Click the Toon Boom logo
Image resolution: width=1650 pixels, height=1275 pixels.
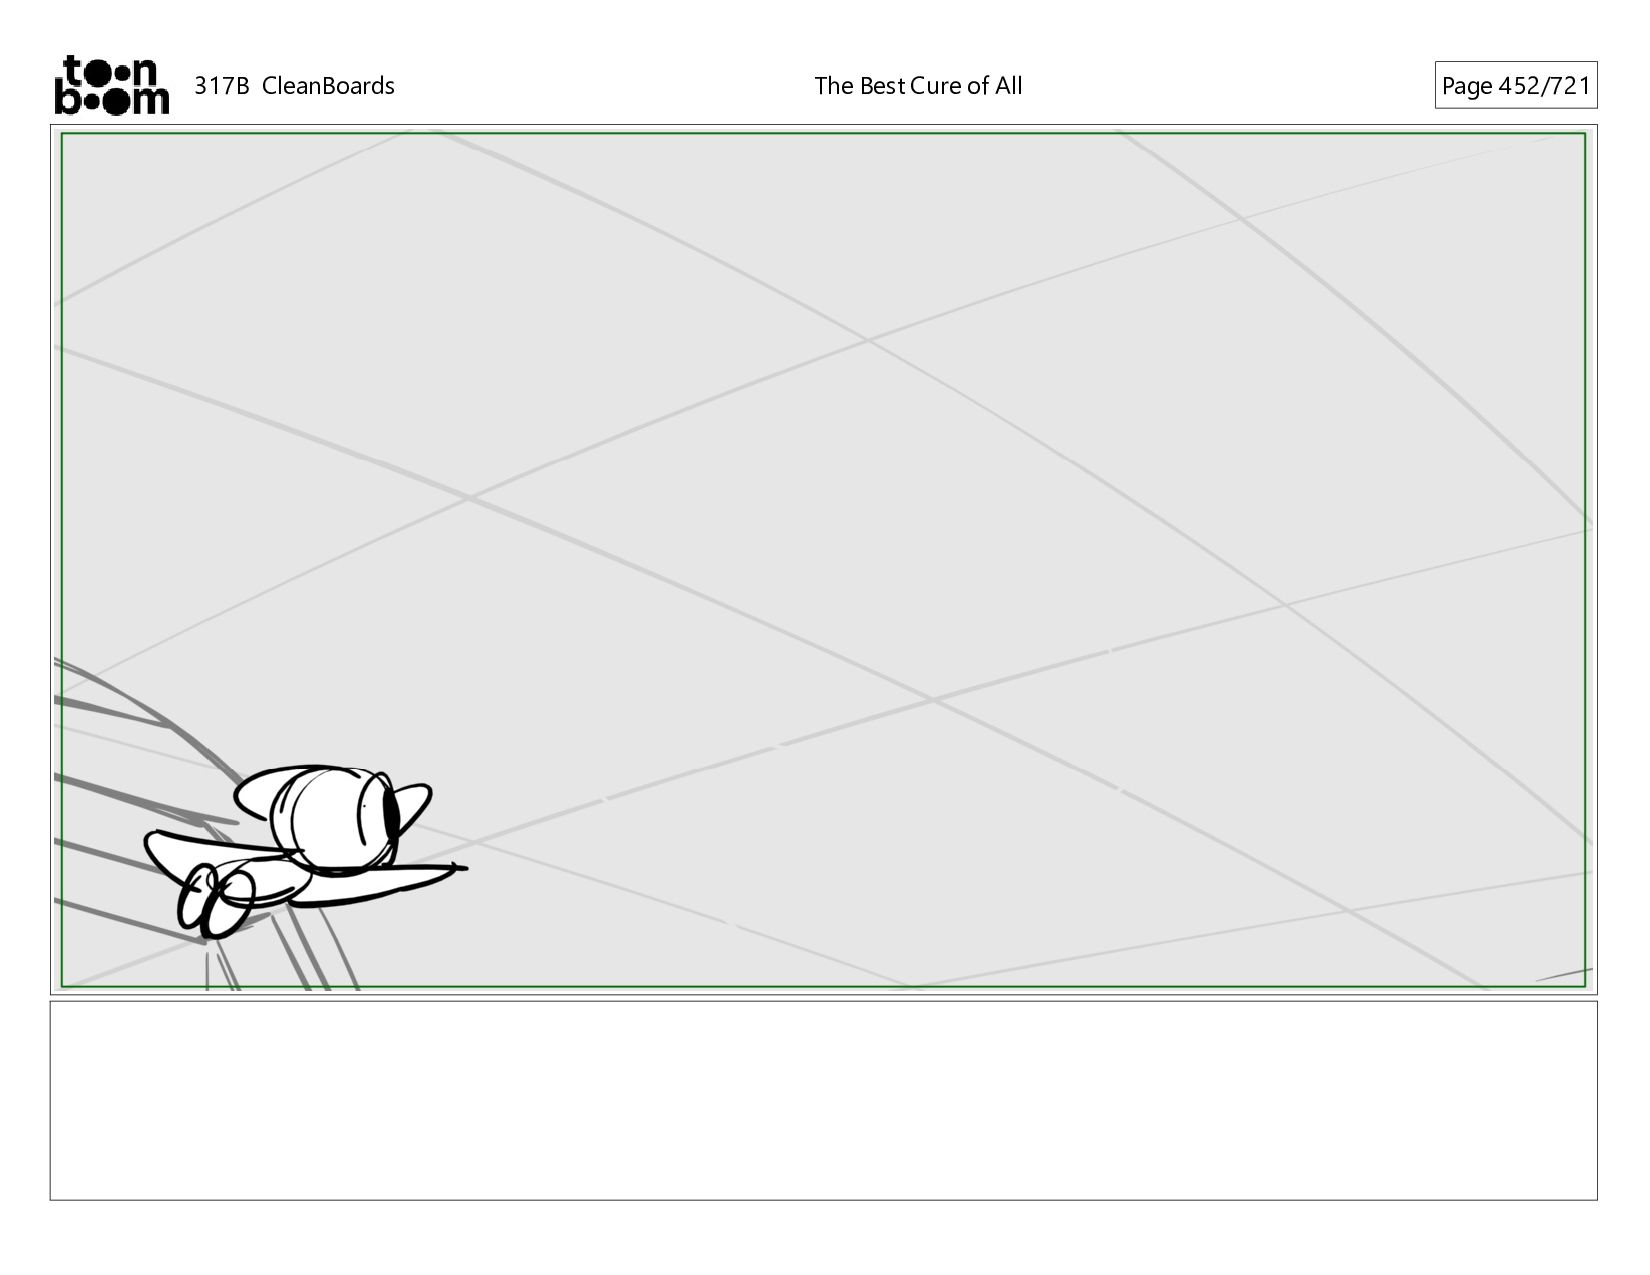click(111, 85)
